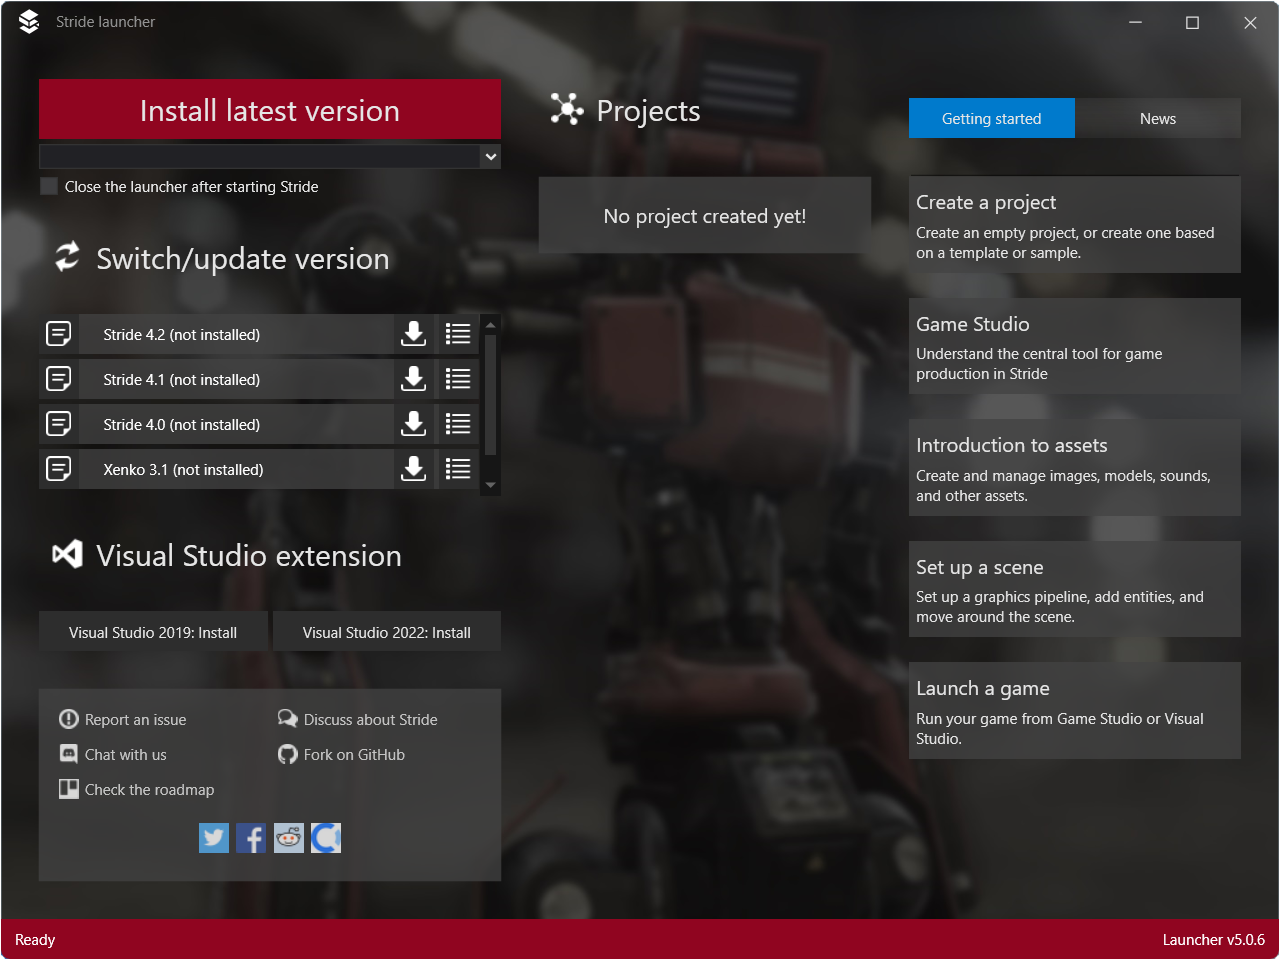
Task: Click the Switch/update version refresh icon
Action: (x=67, y=256)
